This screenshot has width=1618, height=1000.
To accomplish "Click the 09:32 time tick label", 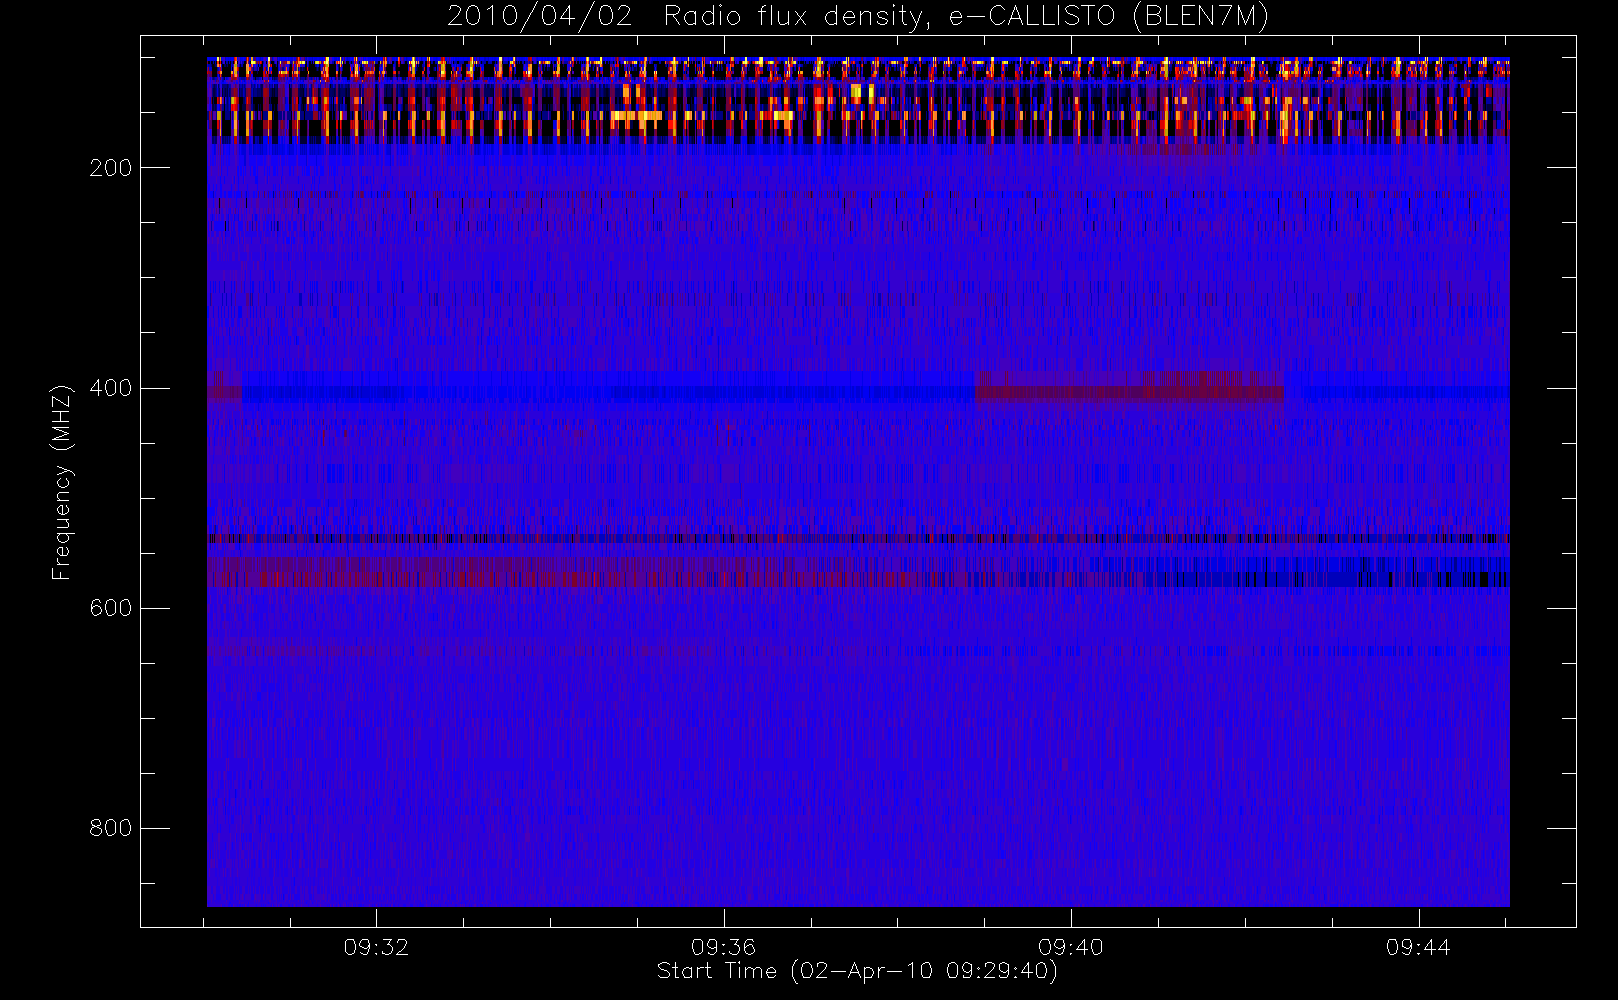I will point(376,947).
